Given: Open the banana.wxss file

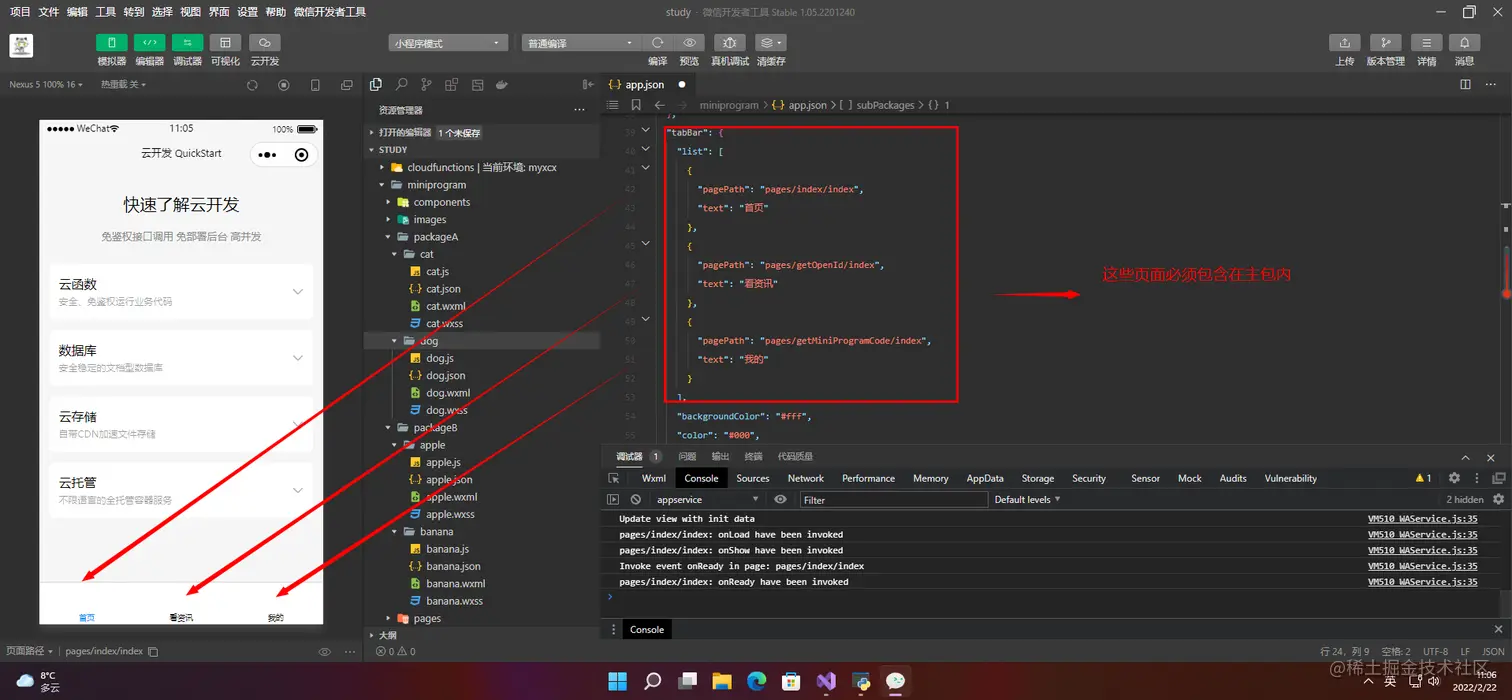Looking at the screenshot, I should click(454, 601).
